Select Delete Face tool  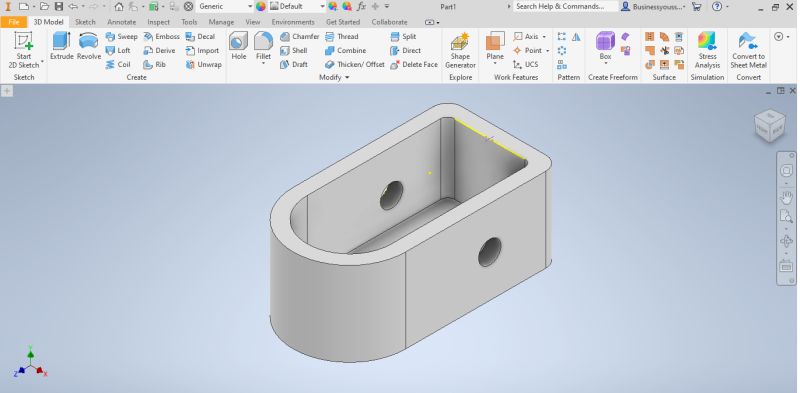[414, 64]
